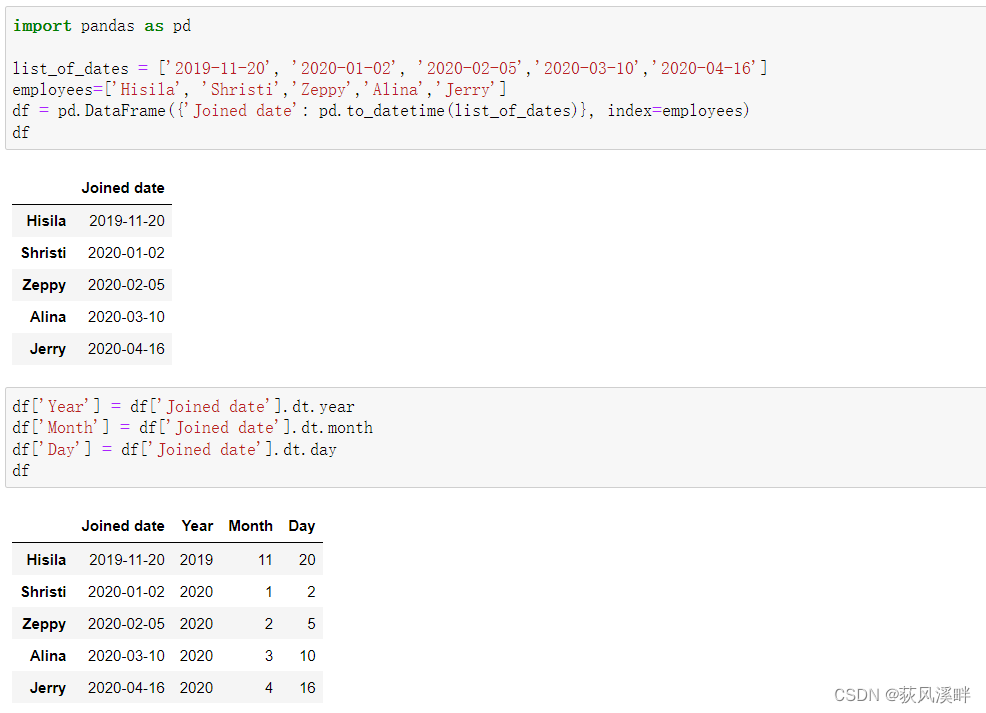Screen dimensions: 986x713
Task: Click Hisila row label in second table
Action: [x=46, y=560]
